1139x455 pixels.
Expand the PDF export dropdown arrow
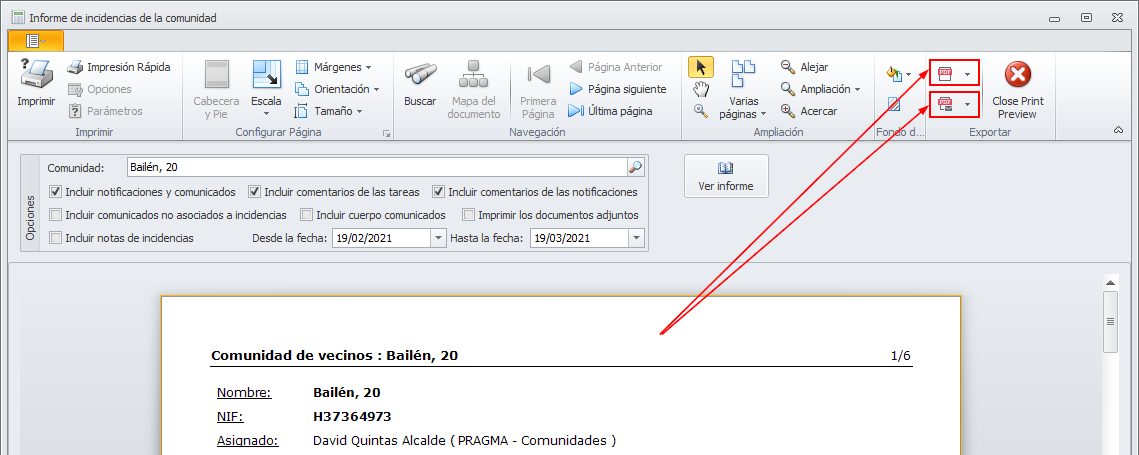(967, 74)
